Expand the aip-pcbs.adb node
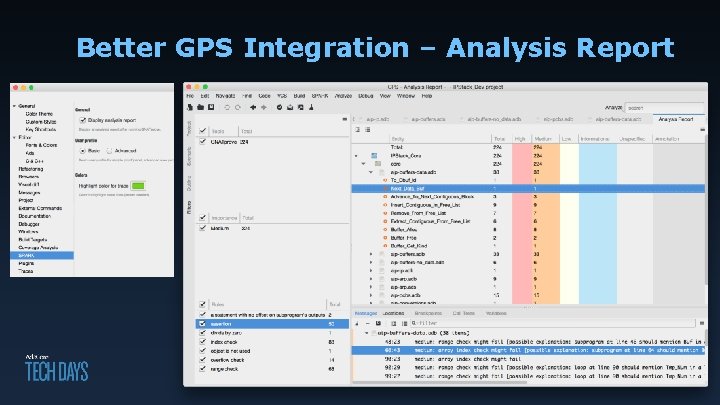The height and width of the screenshot is (405, 720). 371,295
